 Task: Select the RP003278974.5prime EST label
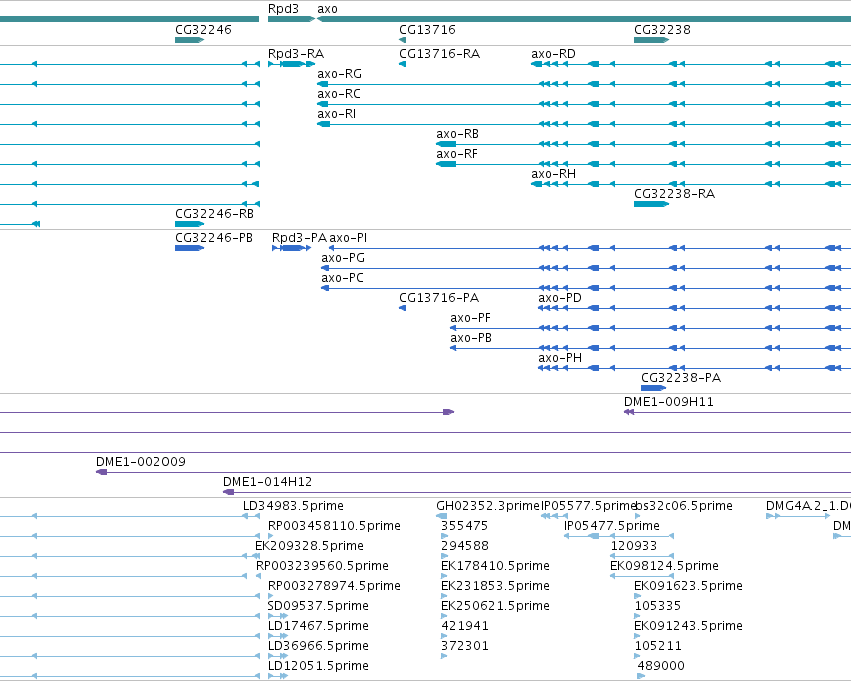334,586
